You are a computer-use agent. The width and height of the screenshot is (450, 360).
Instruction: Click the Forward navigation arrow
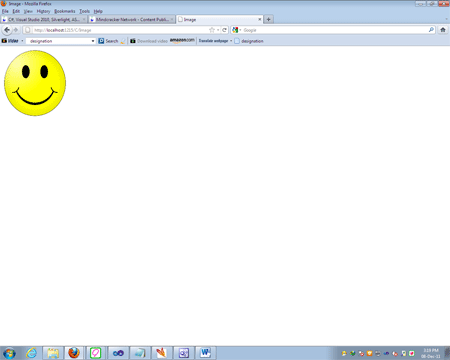(x=16, y=30)
